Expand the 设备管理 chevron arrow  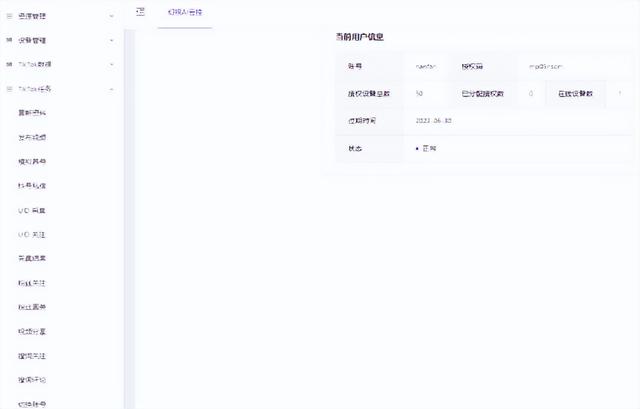(111, 41)
